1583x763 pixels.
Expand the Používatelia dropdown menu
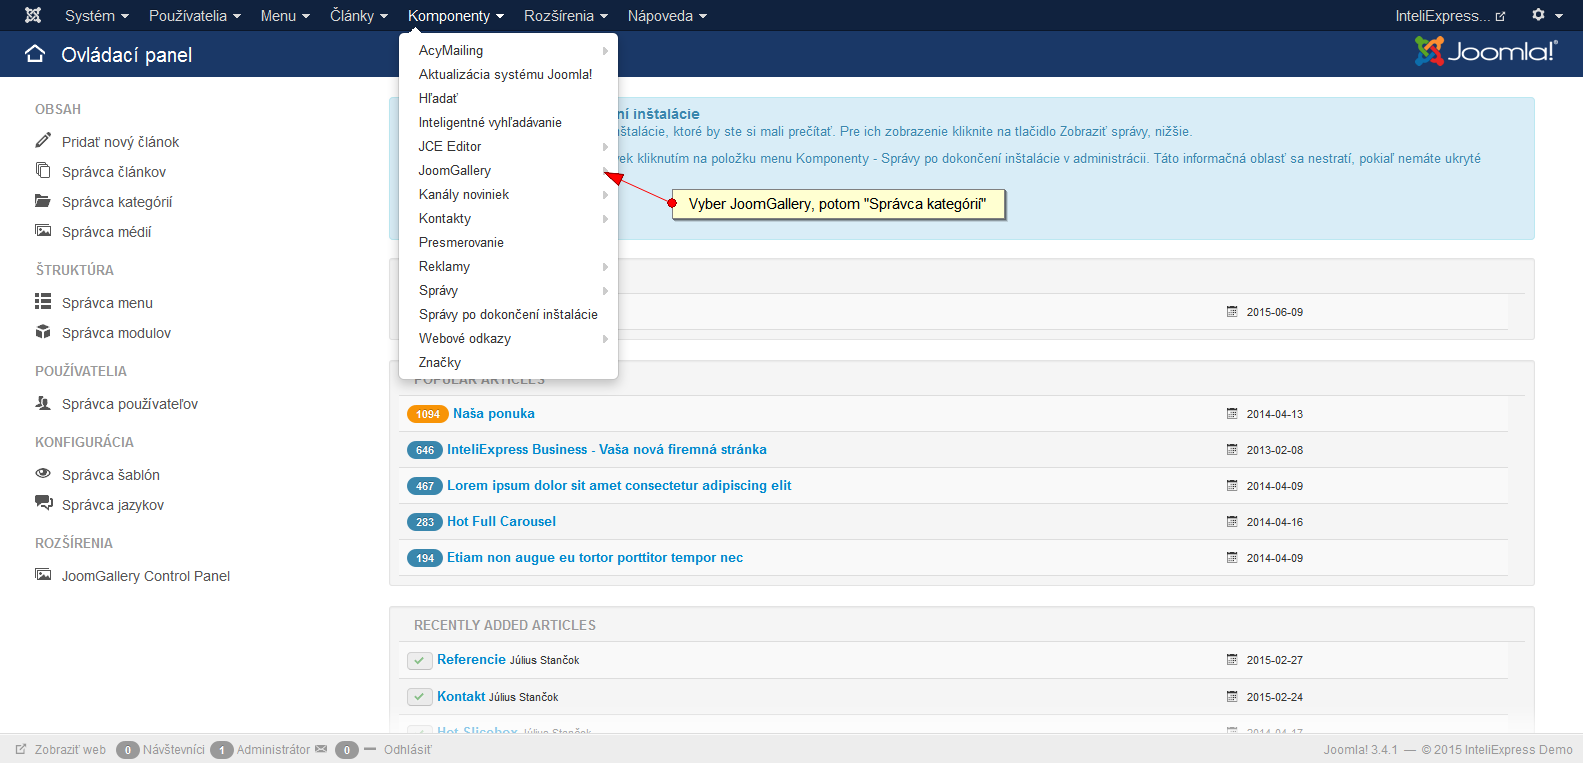tap(195, 16)
